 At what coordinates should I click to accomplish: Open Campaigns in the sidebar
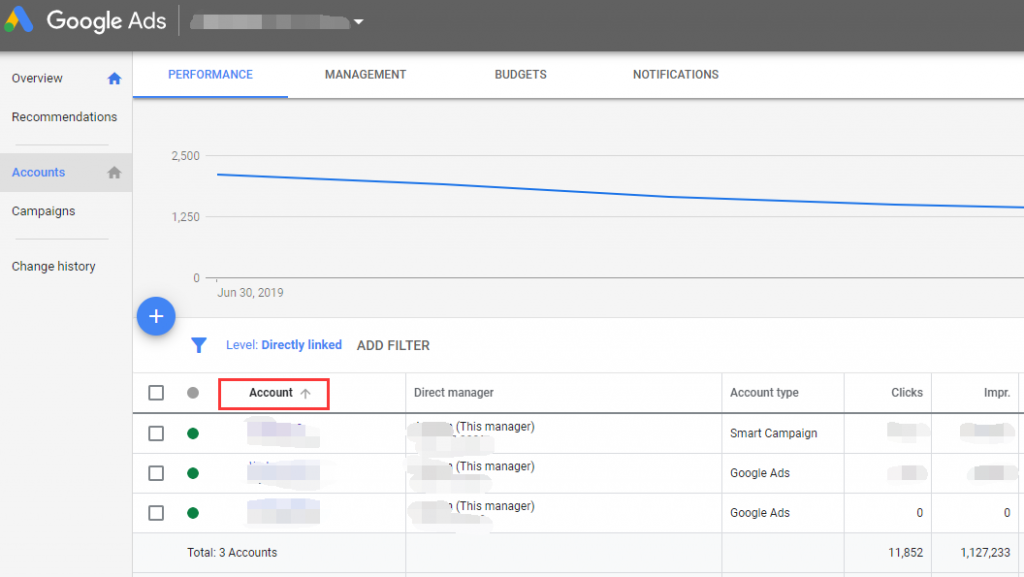tap(43, 211)
